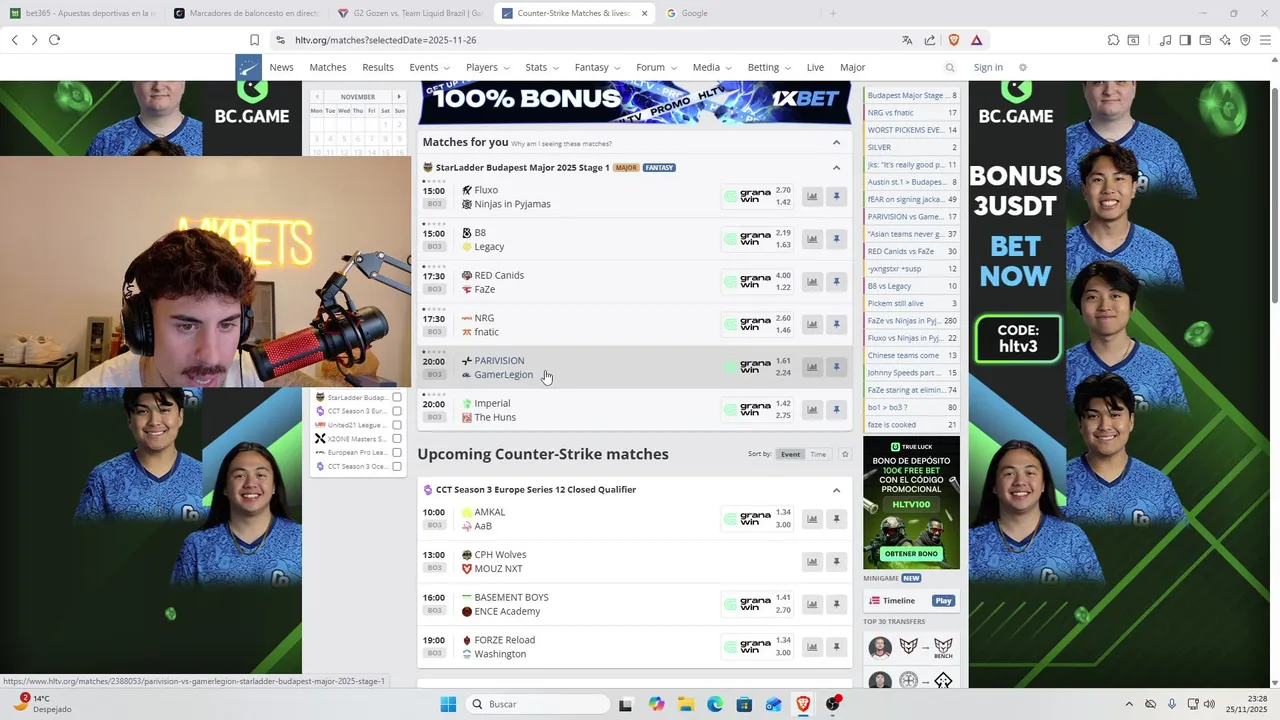Open stats chart for CPH Wolves vs MOUZ NXT
This screenshot has width=1280, height=720.
click(812, 561)
